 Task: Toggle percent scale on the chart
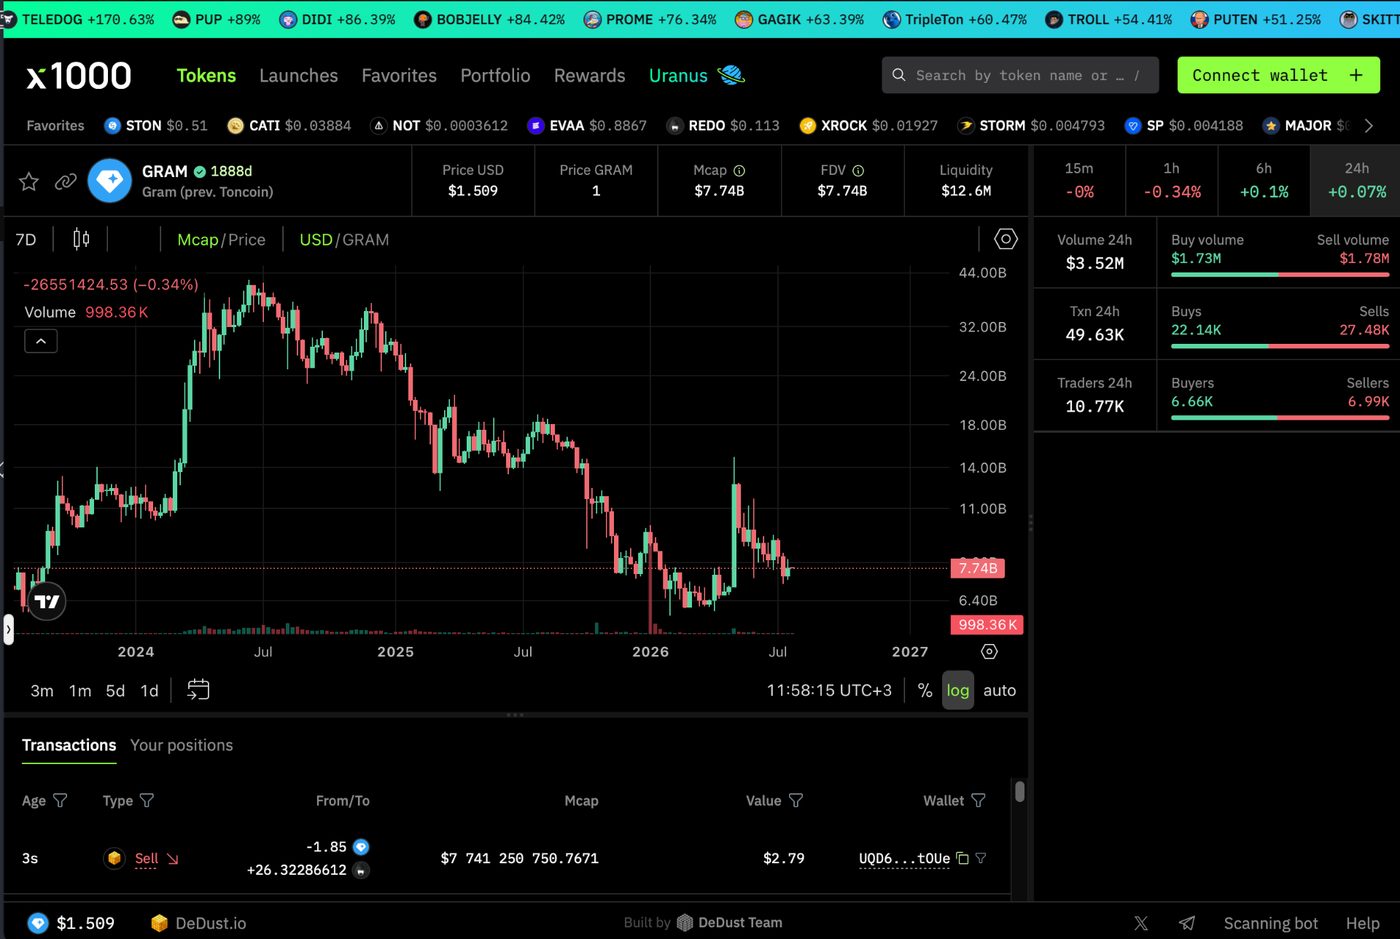point(925,690)
